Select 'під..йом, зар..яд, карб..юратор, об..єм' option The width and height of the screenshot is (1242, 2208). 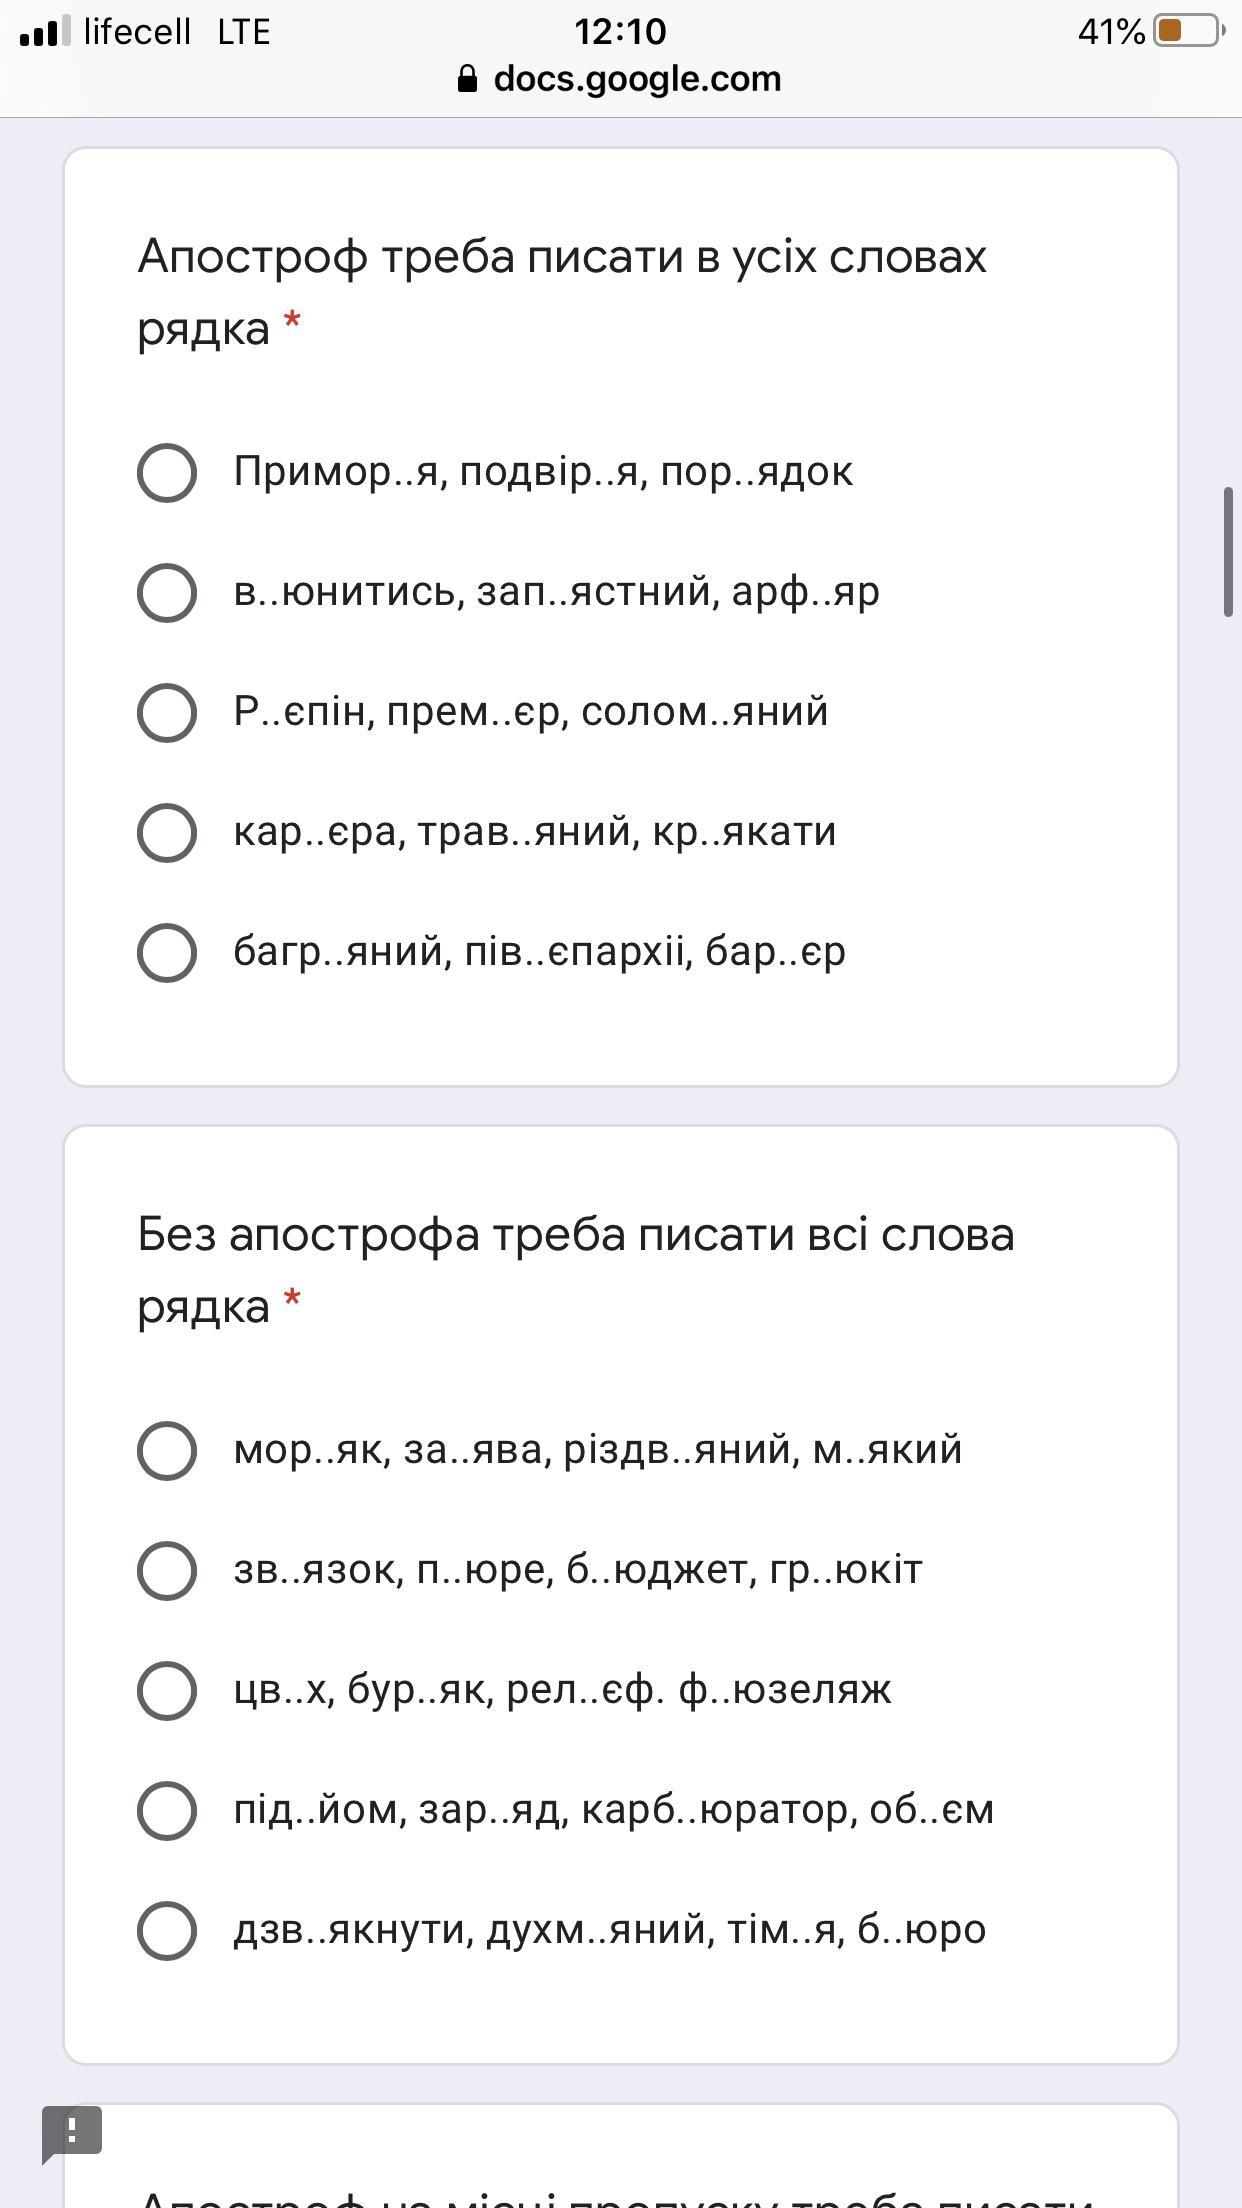(x=166, y=1810)
